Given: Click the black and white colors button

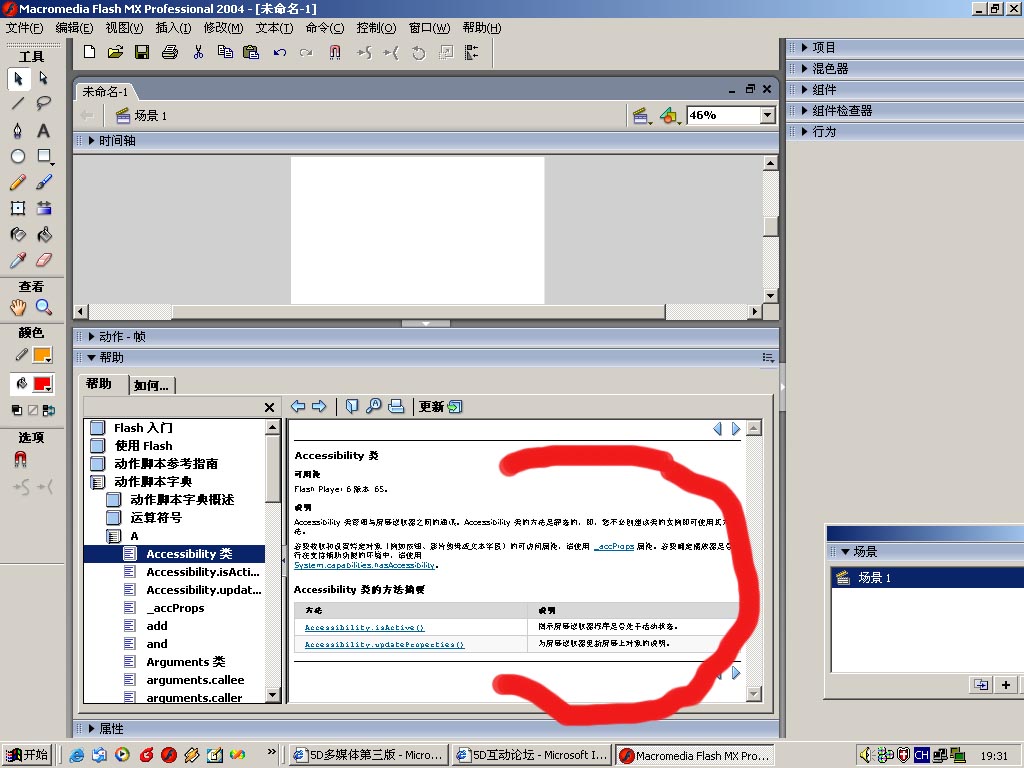Looking at the screenshot, I should point(17,410).
